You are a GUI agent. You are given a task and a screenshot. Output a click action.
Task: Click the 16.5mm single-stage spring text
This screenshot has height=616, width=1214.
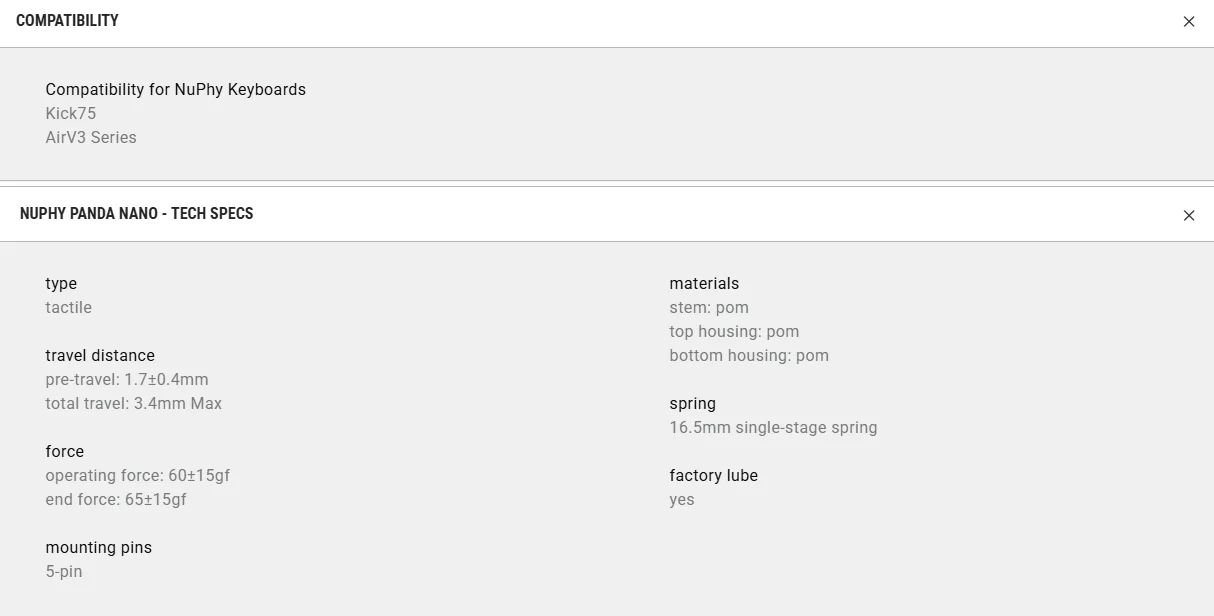773,427
